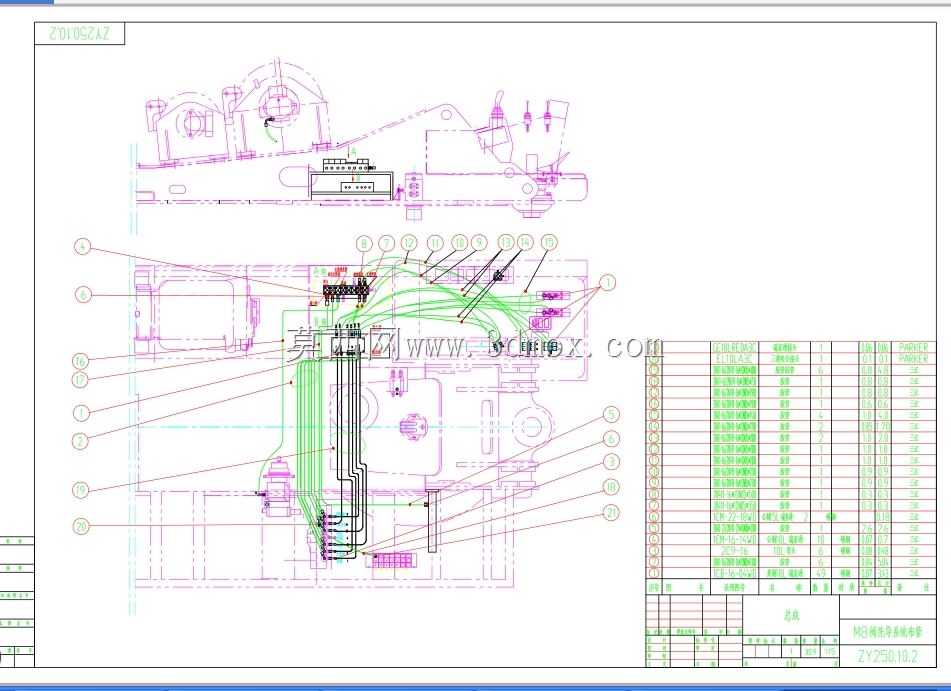This screenshot has height=691, width=951.
Task: Select callout balloon number 2
Action: click(80, 441)
